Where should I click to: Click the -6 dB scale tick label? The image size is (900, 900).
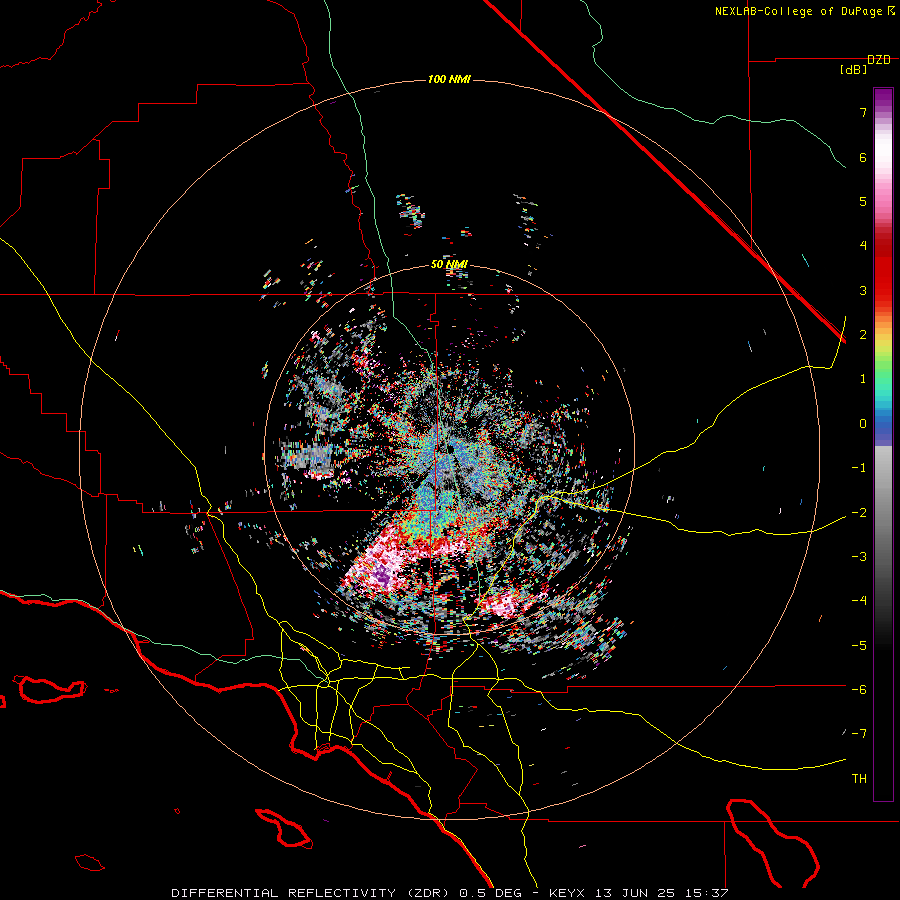coord(859,690)
